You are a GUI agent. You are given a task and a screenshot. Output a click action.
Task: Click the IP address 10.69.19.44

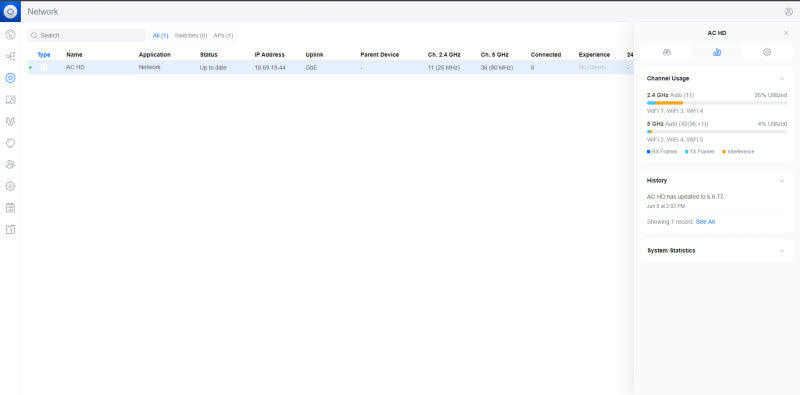[x=270, y=67]
